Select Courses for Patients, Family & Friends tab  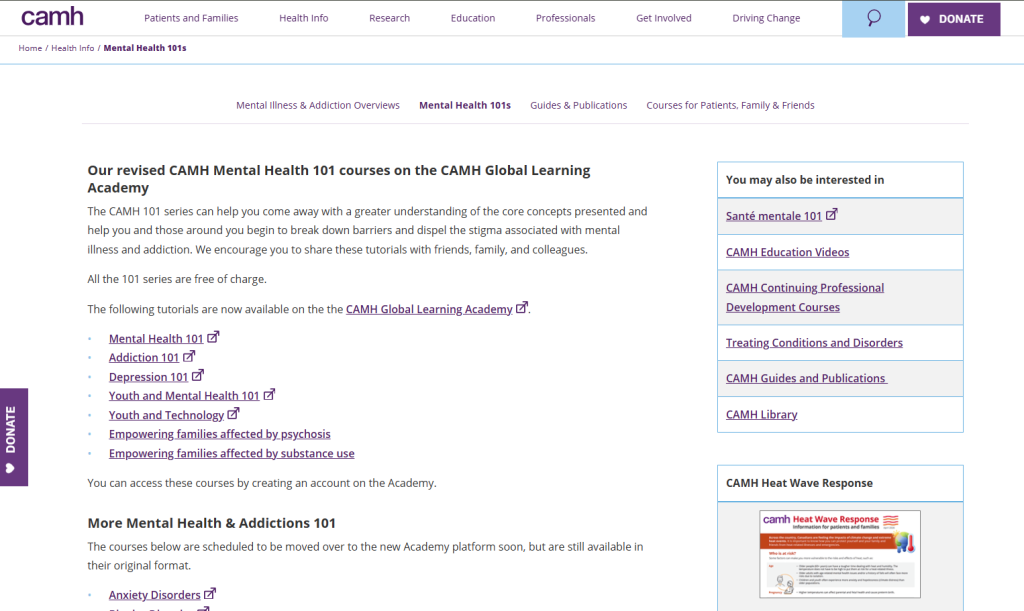[730, 105]
